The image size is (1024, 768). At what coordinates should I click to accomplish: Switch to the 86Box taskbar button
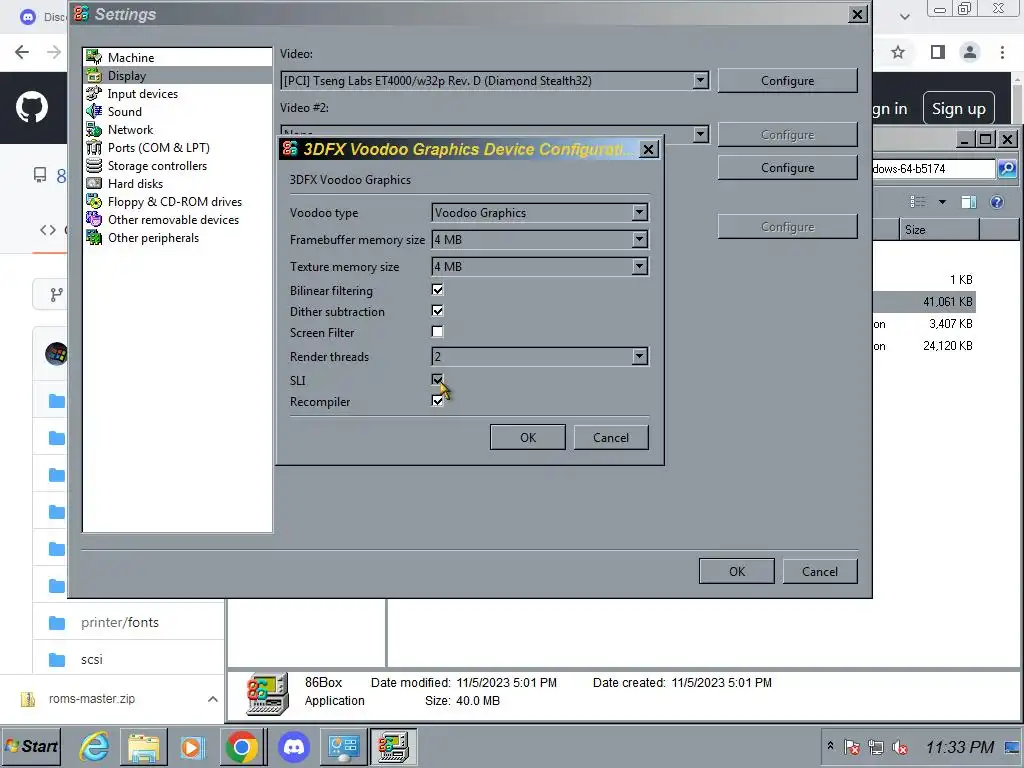click(x=394, y=746)
